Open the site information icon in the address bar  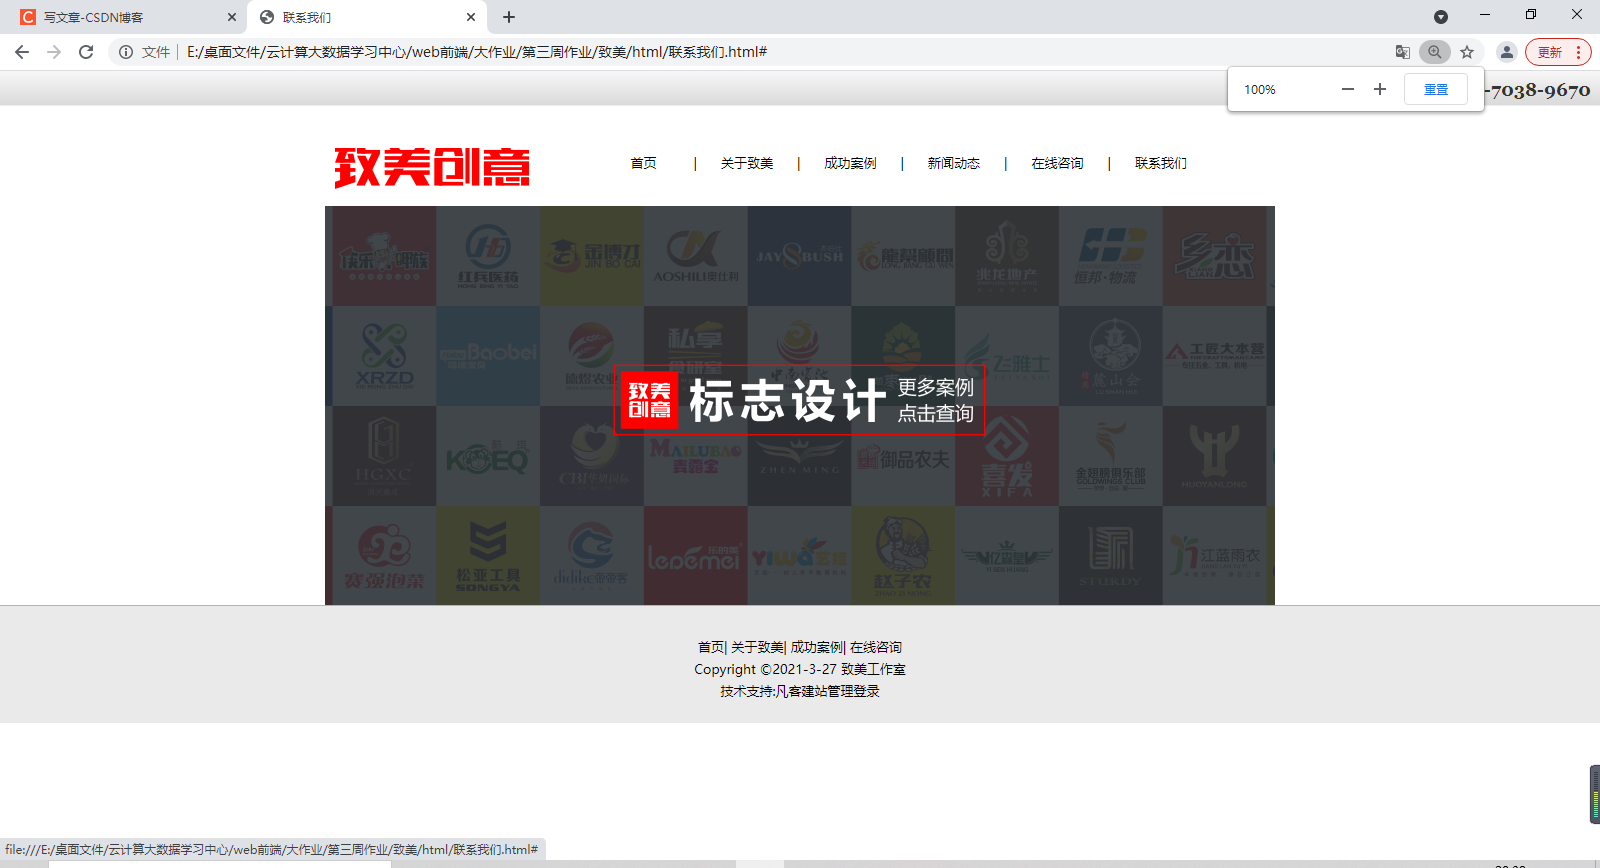click(x=126, y=52)
